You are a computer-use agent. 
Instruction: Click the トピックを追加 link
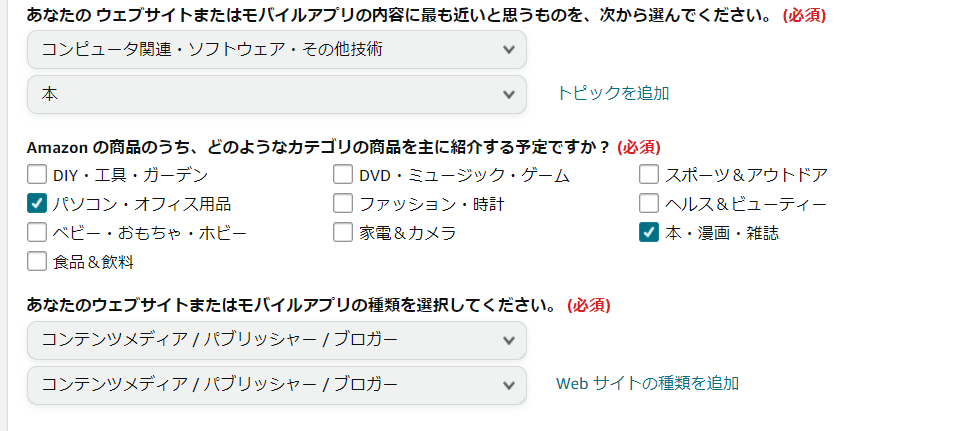[x=613, y=93]
